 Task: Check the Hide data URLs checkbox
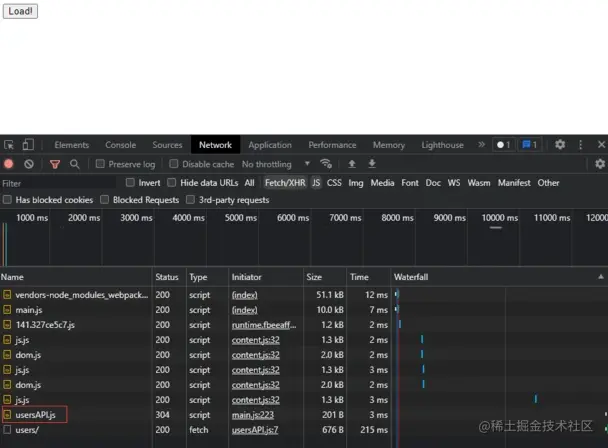172,183
